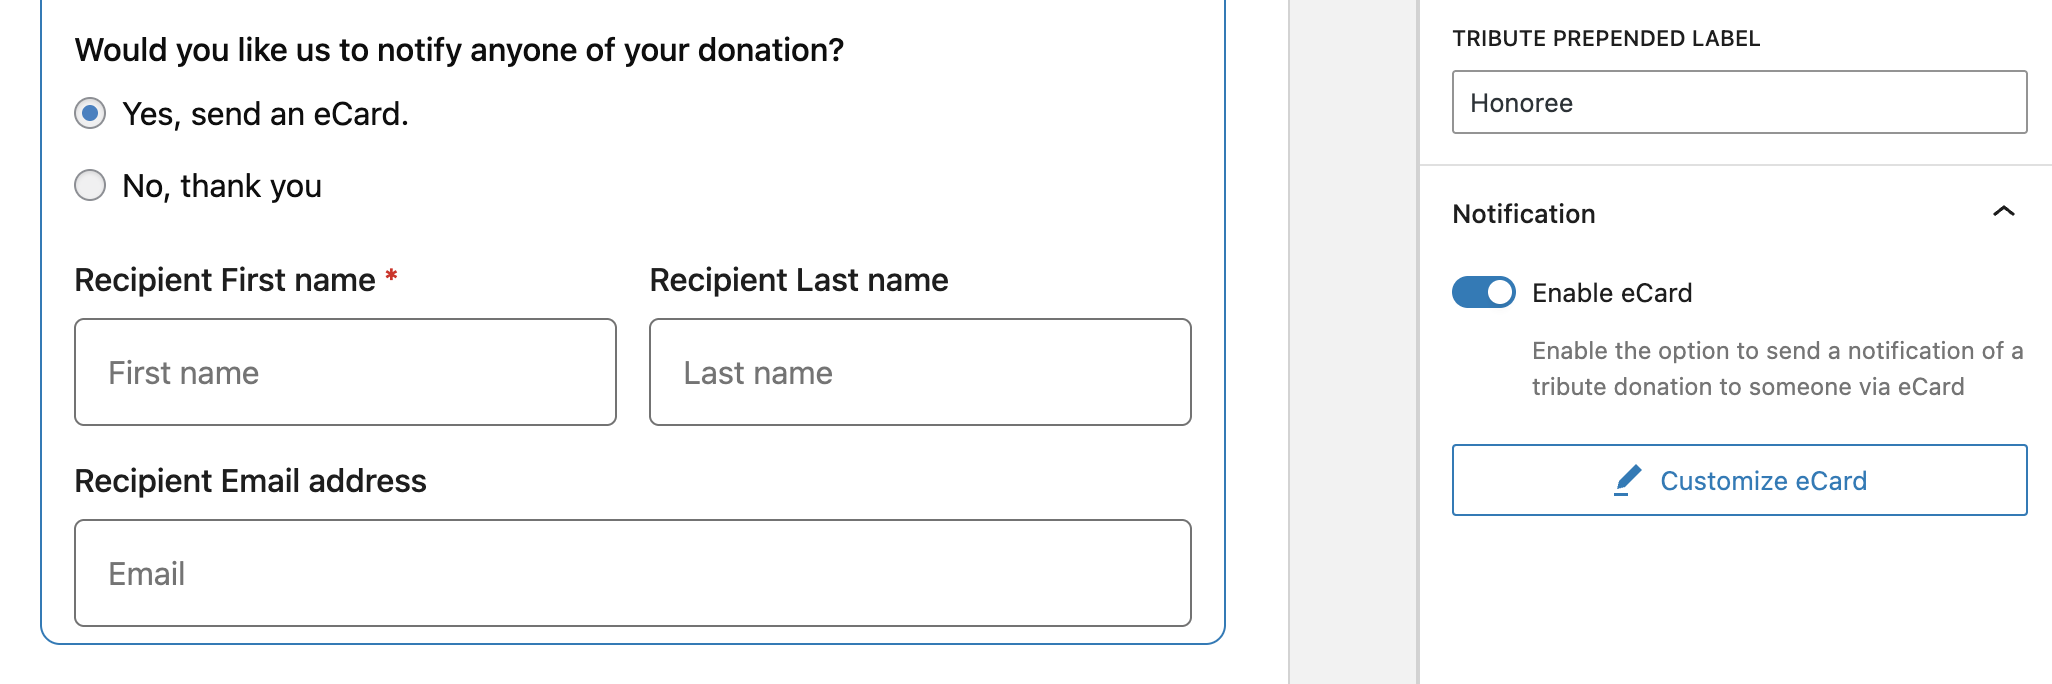Click the Tribute Prepended Label heading

pyautogui.click(x=1607, y=39)
